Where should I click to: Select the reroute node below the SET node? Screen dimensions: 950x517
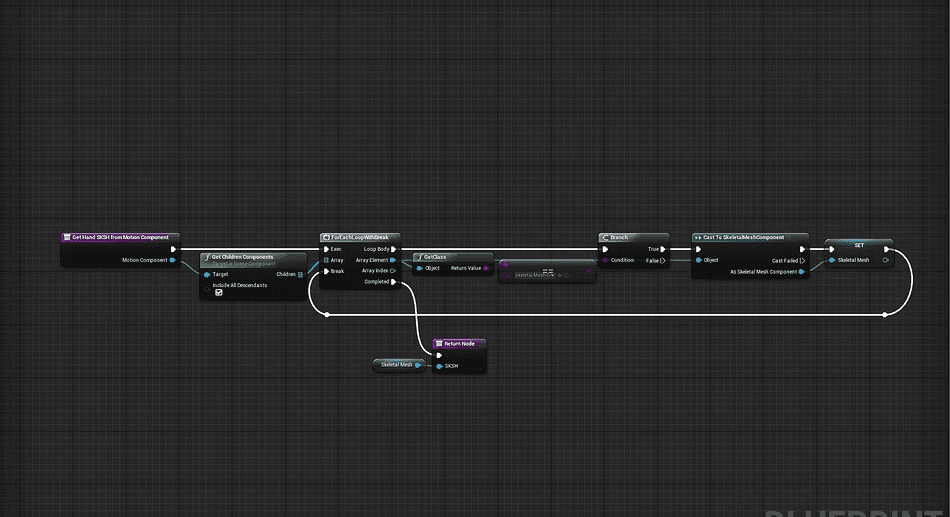(885, 315)
